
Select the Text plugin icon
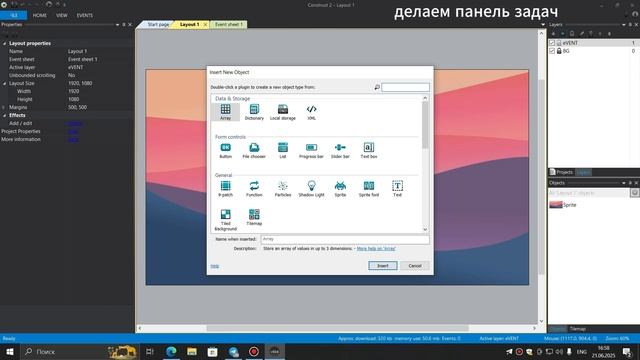click(x=397, y=186)
